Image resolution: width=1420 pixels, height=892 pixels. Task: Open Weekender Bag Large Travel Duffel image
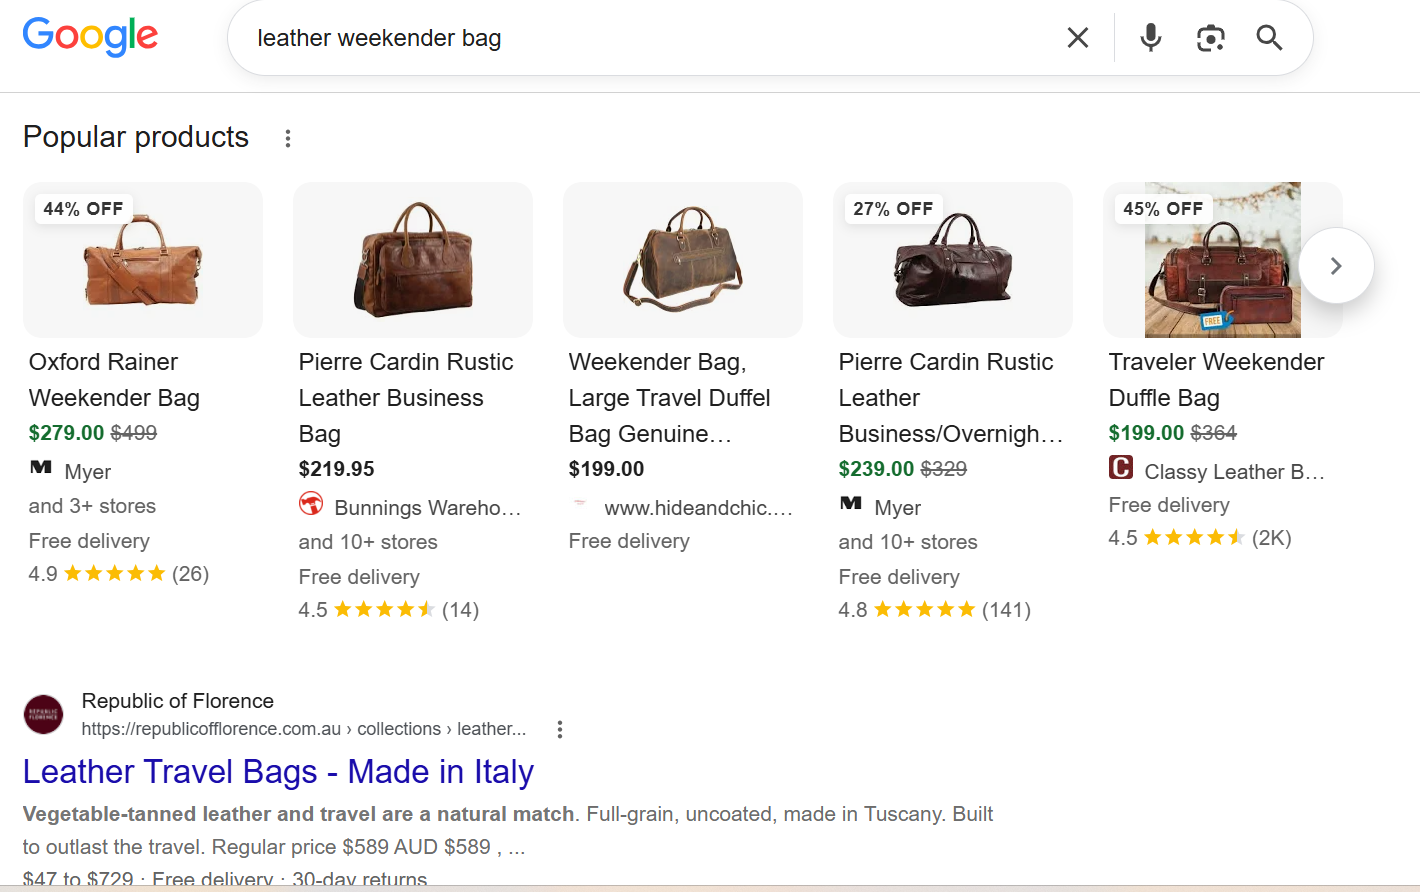(683, 260)
